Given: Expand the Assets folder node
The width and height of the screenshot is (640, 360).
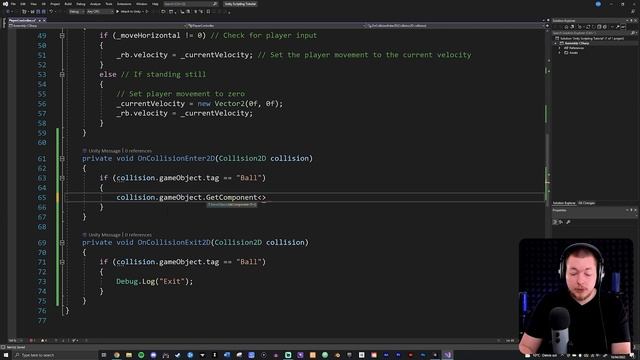Looking at the screenshot, I should pyautogui.click(x=560, y=53).
